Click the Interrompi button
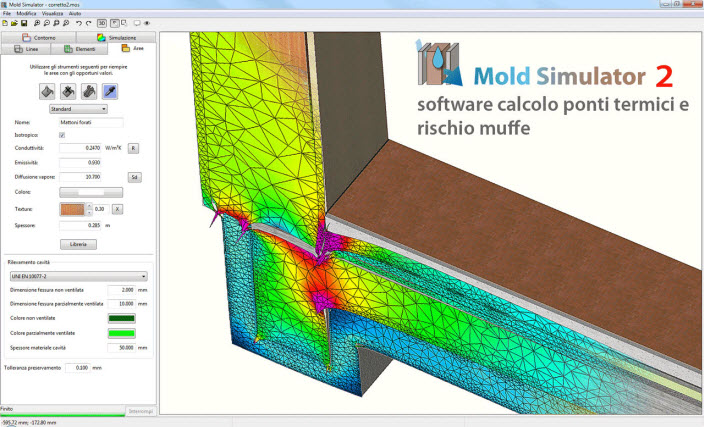The image size is (704, 427). [x=141, y=411]
